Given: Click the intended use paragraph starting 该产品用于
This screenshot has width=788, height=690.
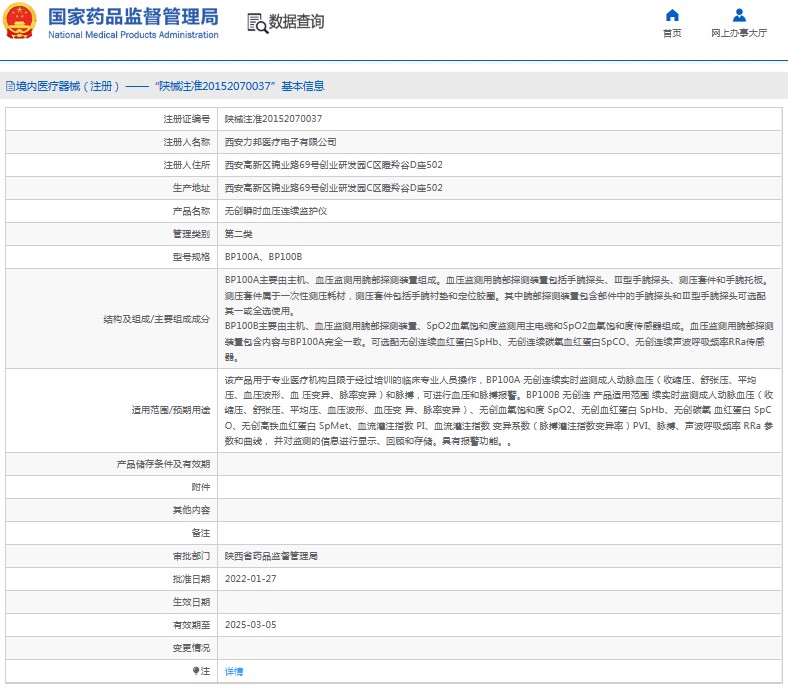Looking at the screenshot, I should [499, 411].
